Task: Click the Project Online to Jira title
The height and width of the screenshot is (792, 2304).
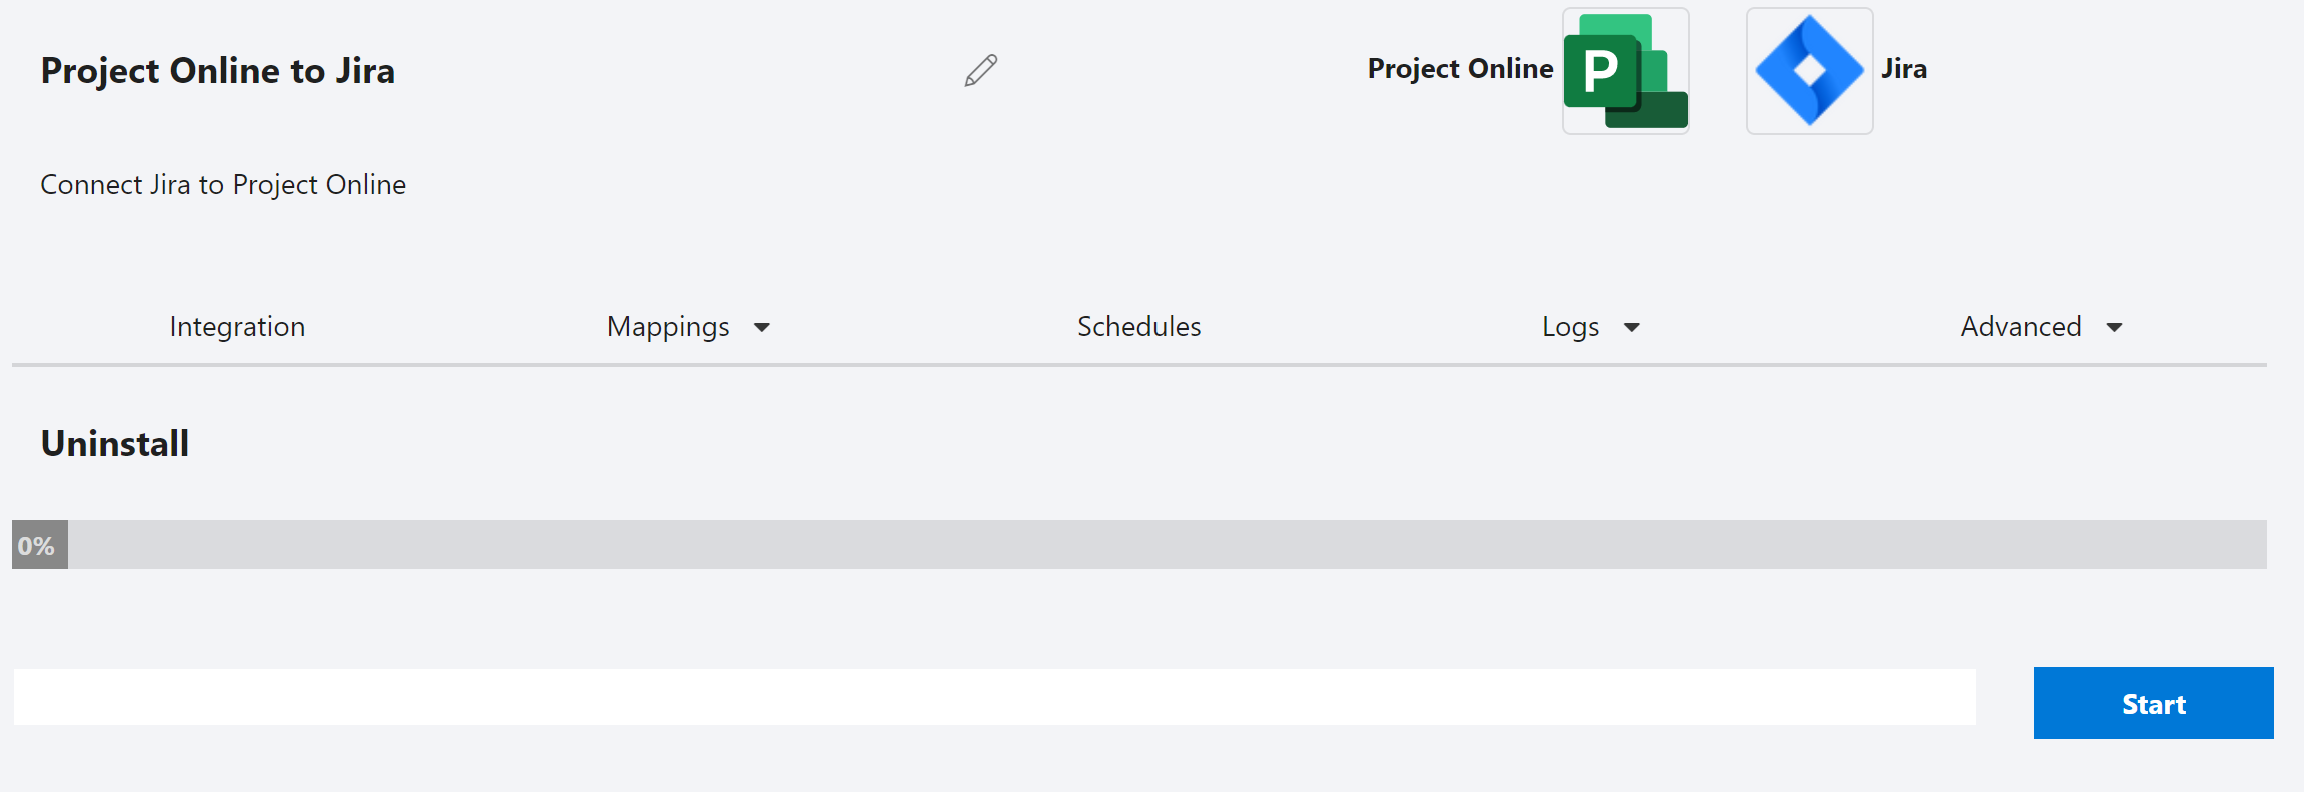Action: click(x=217, y=70)
